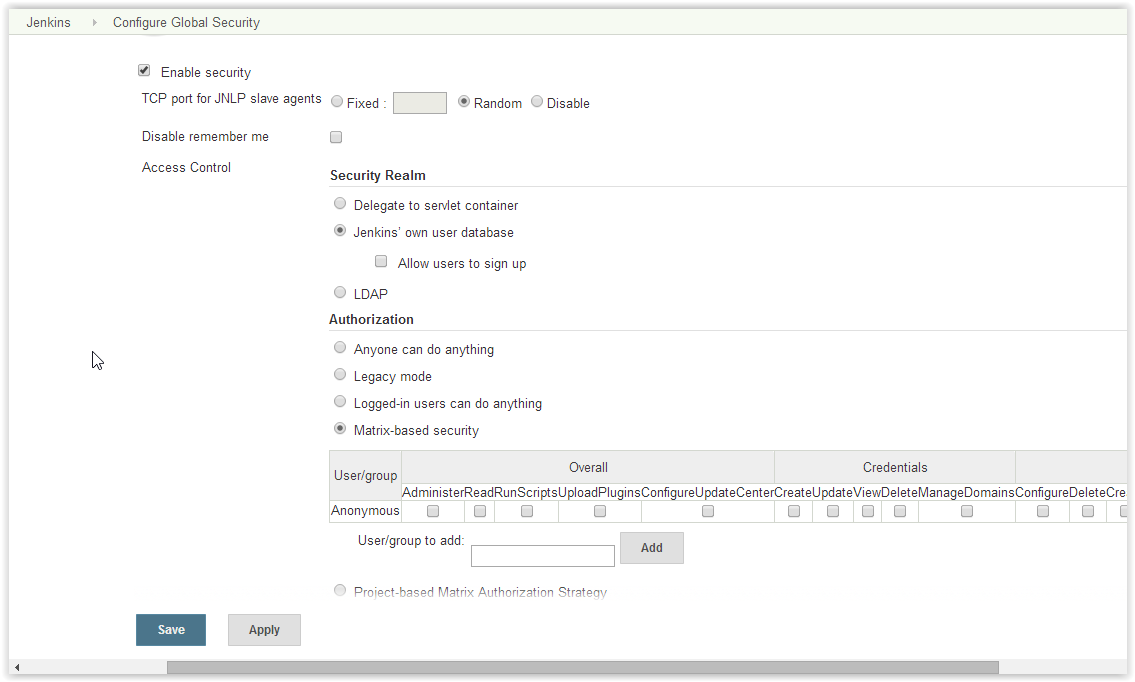1135x682 pixels.
Task: Click the ConfigureUpdateCenter column header
Action: pyautogui.click(x=708, y=492)
